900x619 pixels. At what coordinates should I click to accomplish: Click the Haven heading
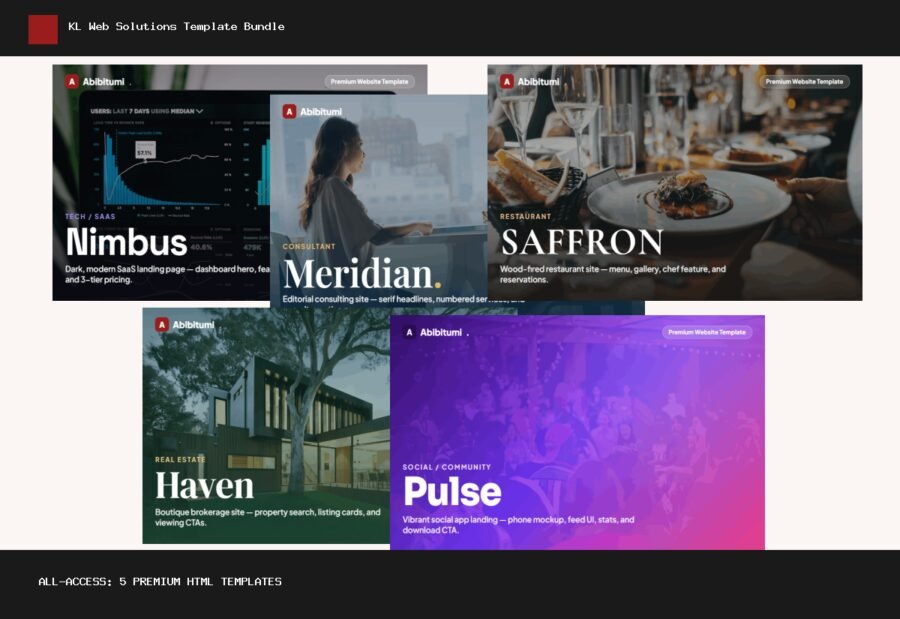[x=204, y=486]
